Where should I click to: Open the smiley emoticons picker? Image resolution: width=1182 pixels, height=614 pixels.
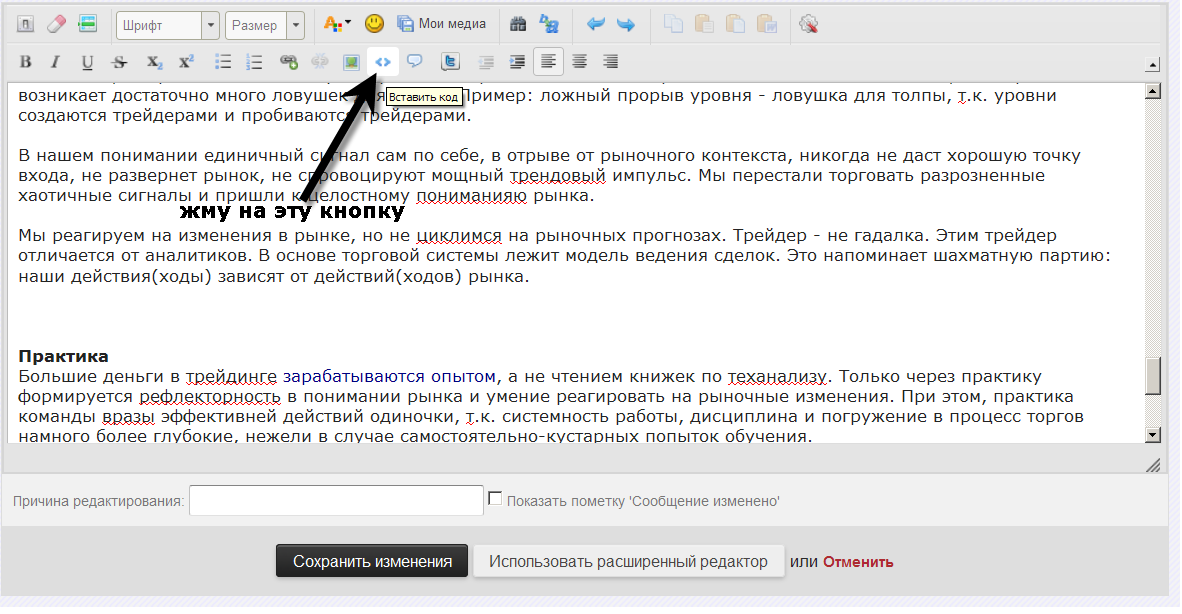(x=374, y=24)
